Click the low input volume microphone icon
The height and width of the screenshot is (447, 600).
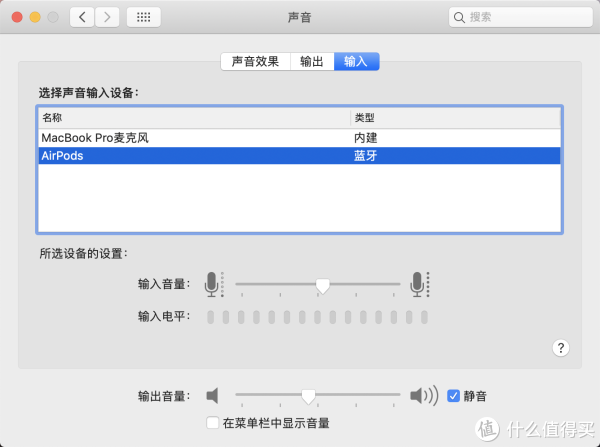(212, 285)
